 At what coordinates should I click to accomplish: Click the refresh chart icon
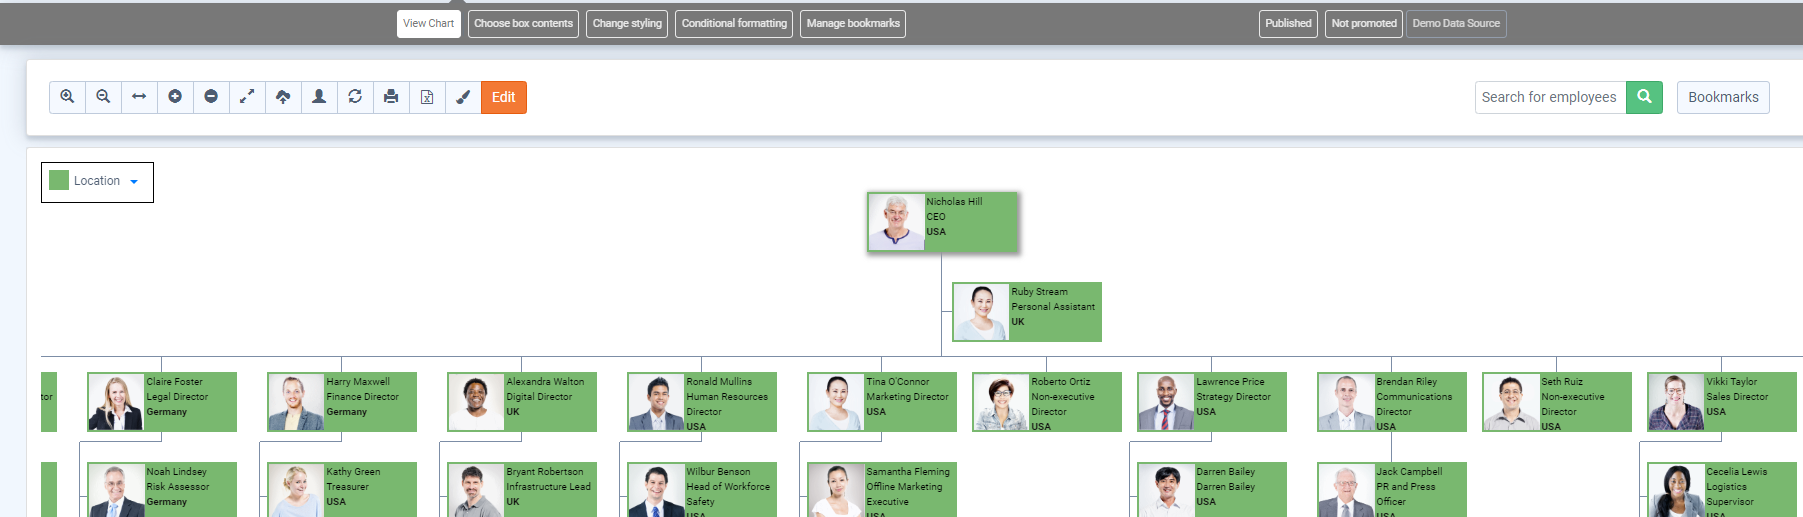(355, 97)
